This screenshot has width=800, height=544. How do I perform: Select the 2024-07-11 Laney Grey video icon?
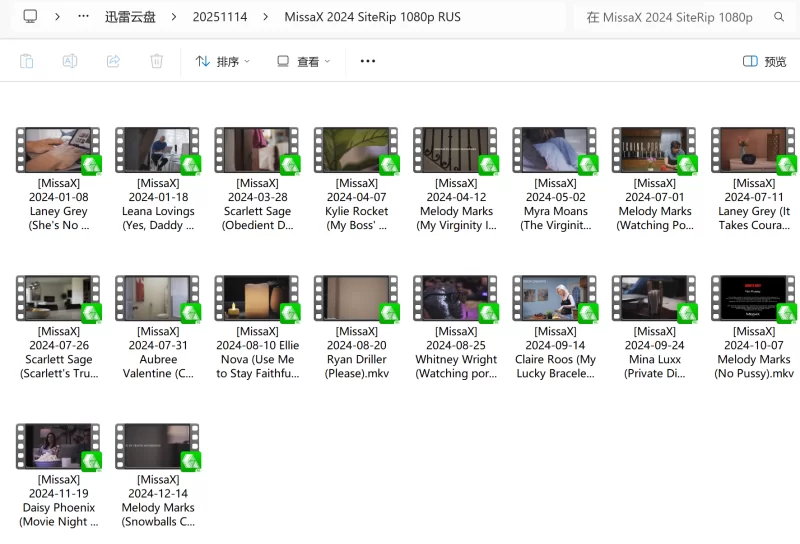(x=754, y=150)
